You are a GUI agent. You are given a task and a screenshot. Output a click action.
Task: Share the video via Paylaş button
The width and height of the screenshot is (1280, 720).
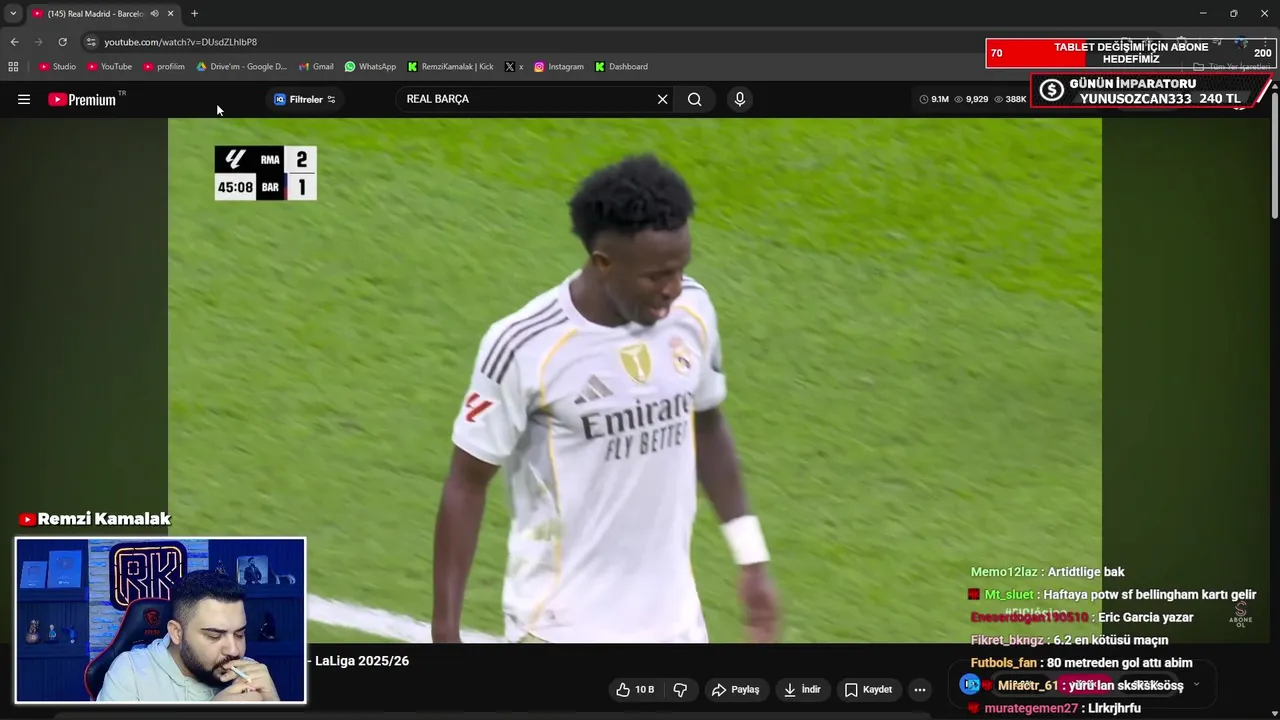coord(735,690)
